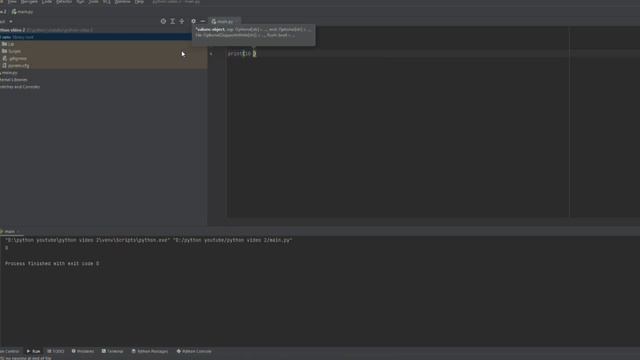640x360 pixels.
Task: Open the Refactor menu
Action: tap(64, 2)
